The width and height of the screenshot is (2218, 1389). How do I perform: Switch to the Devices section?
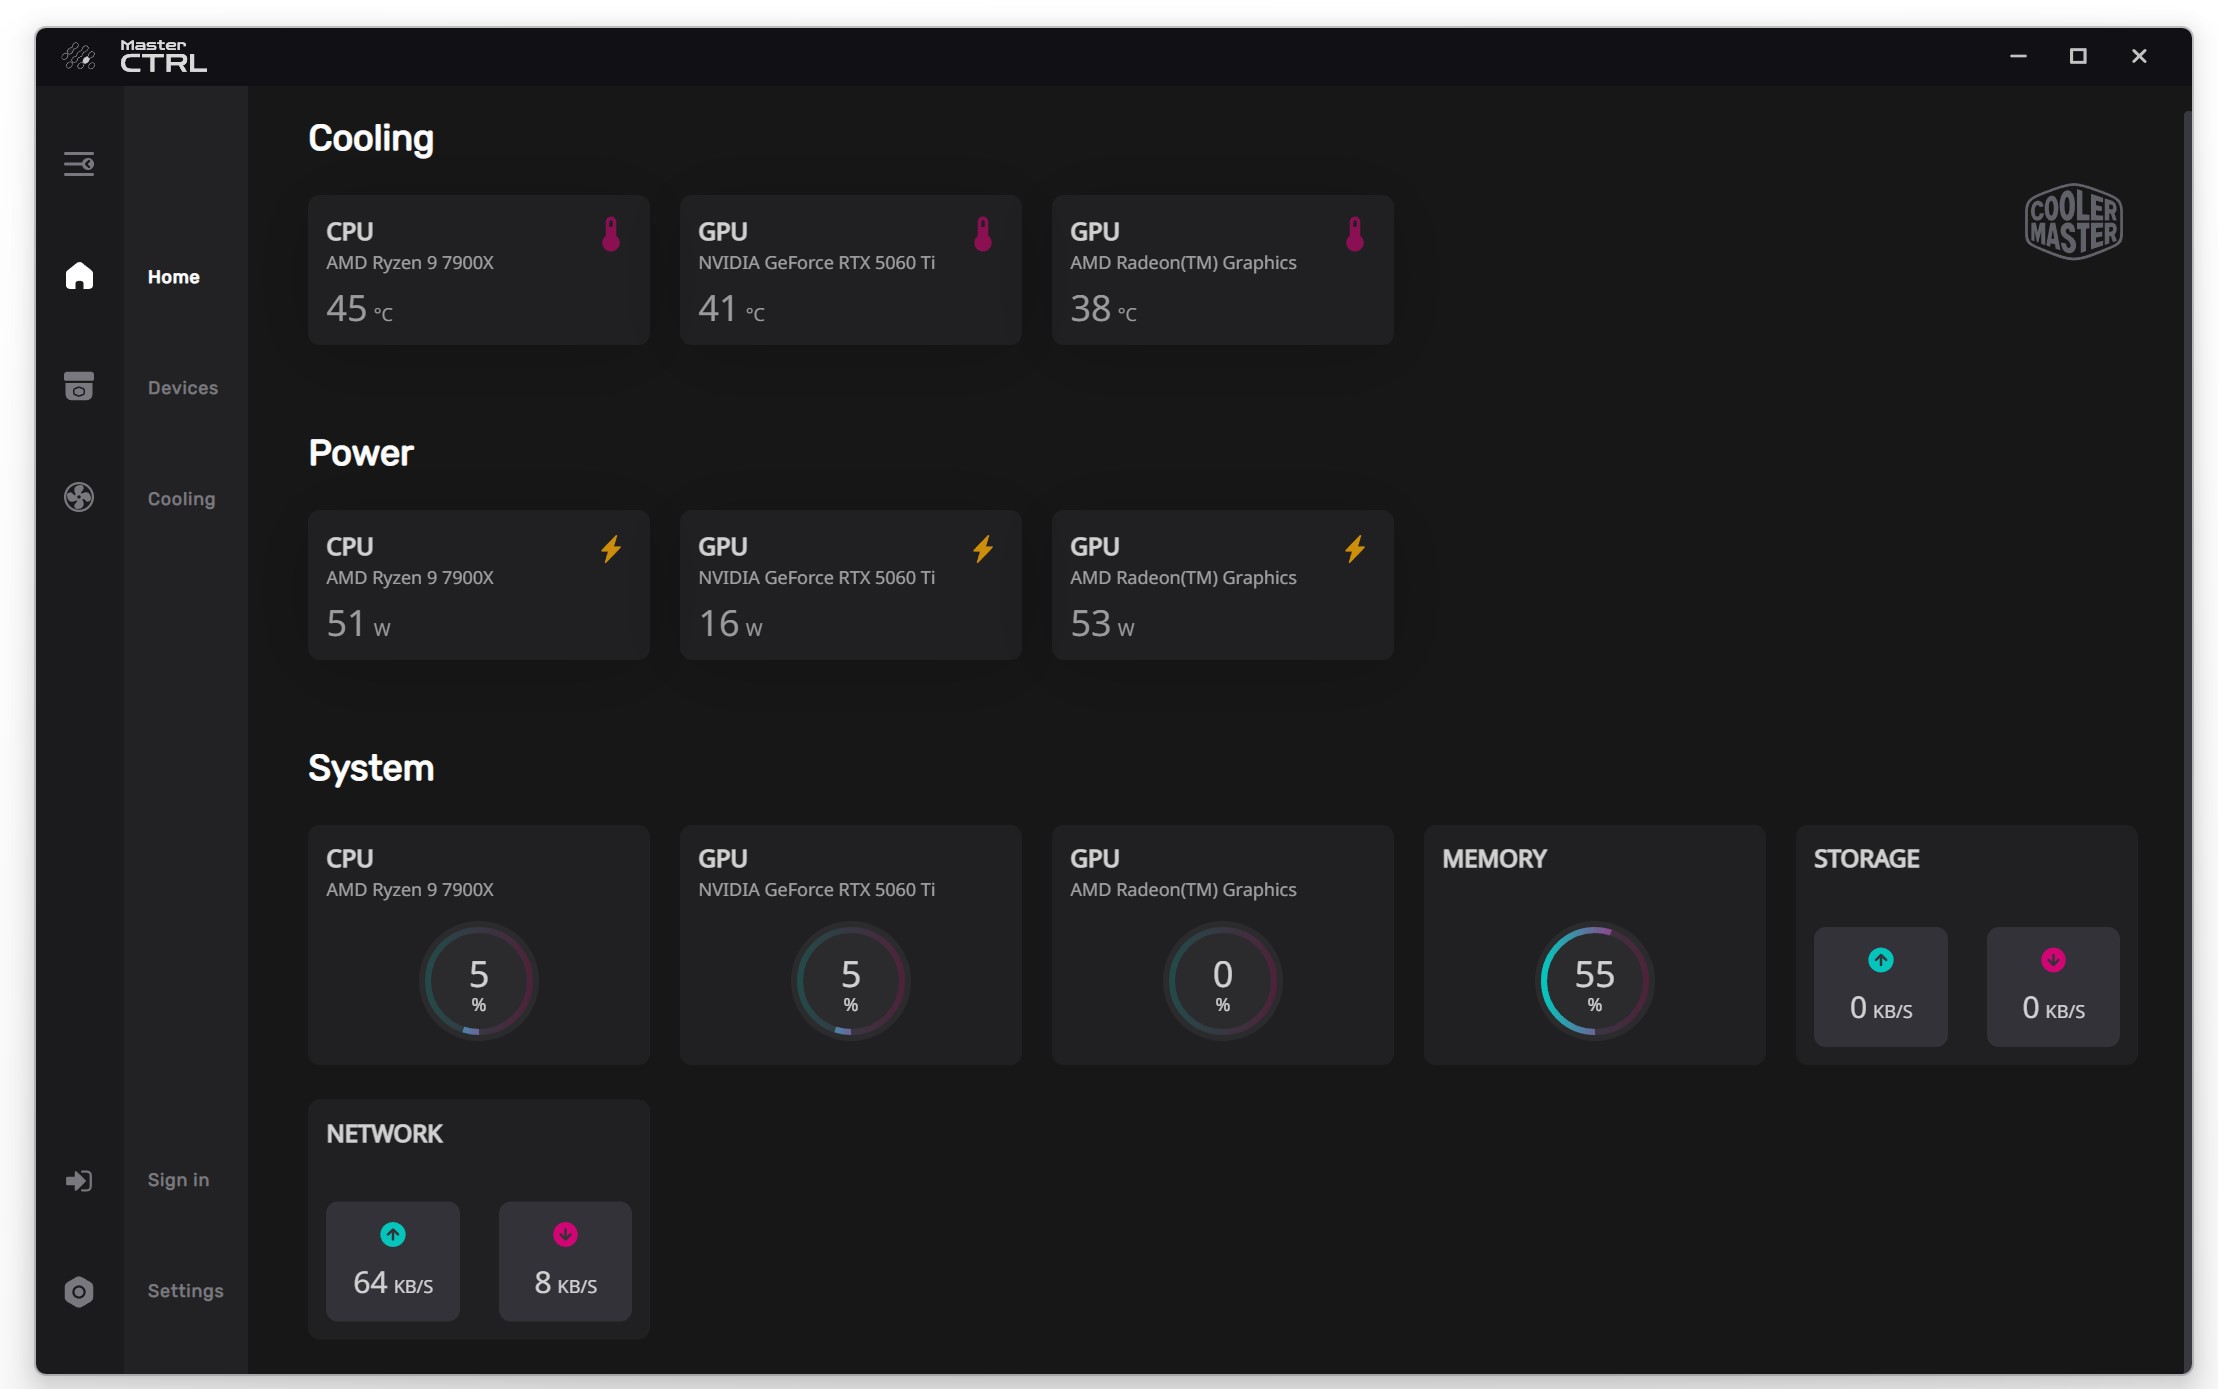tap(183, 387)
